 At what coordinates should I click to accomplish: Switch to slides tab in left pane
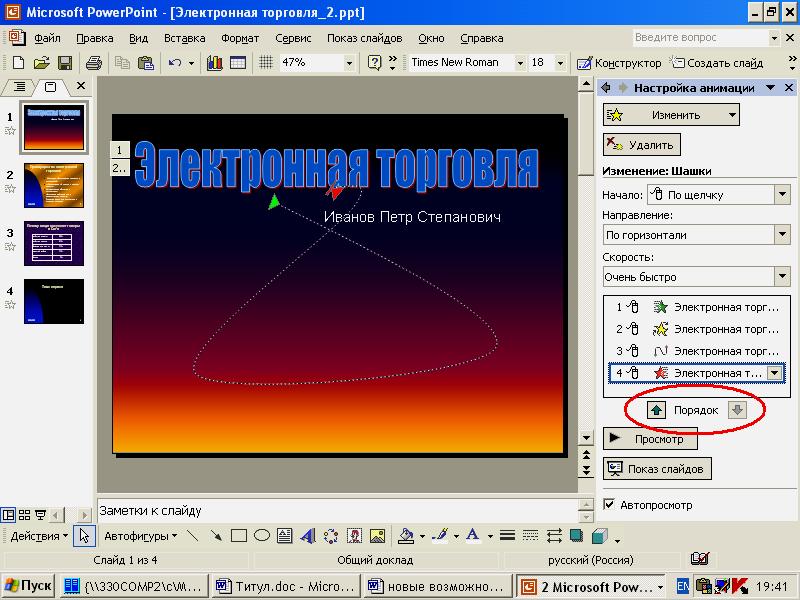point(50,87)
